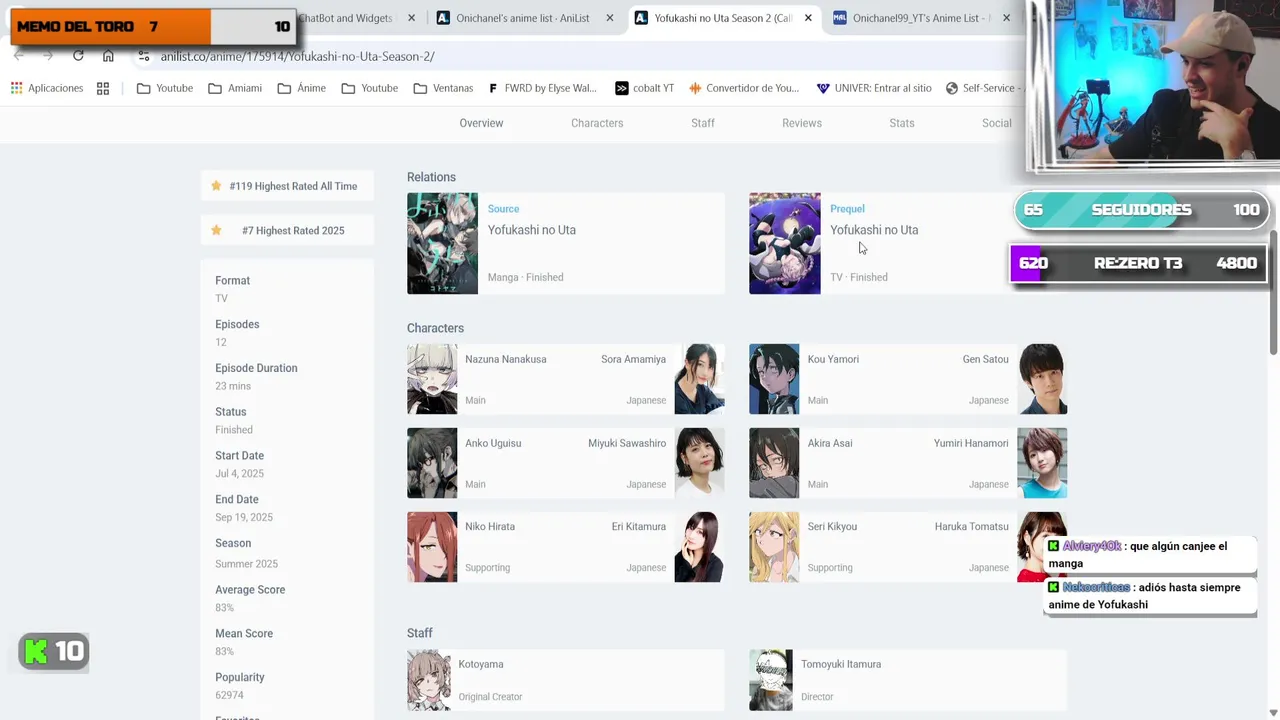Open Eri Kitamura voice actor page
The height and width of the screenshot is (720, 1280).
pyautogui.click(x=639, y=526)
